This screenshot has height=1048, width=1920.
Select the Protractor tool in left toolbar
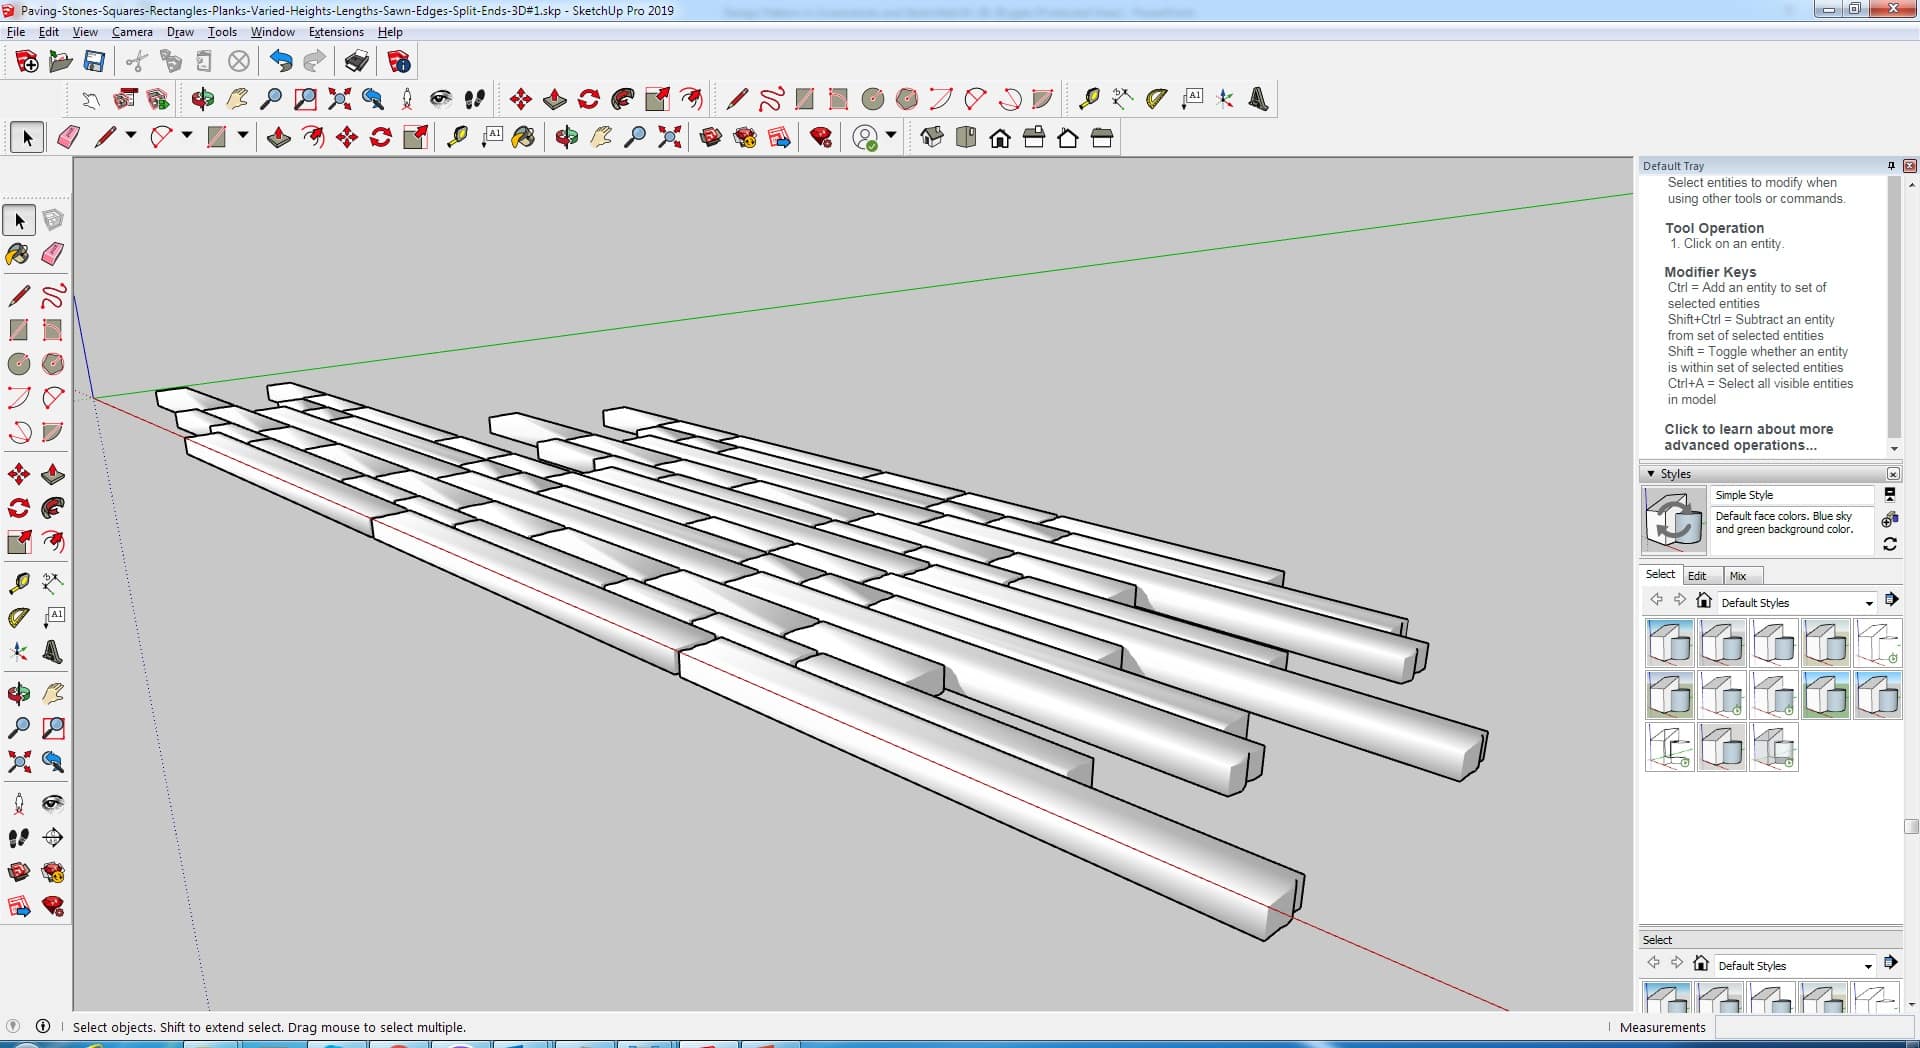(x=18, y=618)
